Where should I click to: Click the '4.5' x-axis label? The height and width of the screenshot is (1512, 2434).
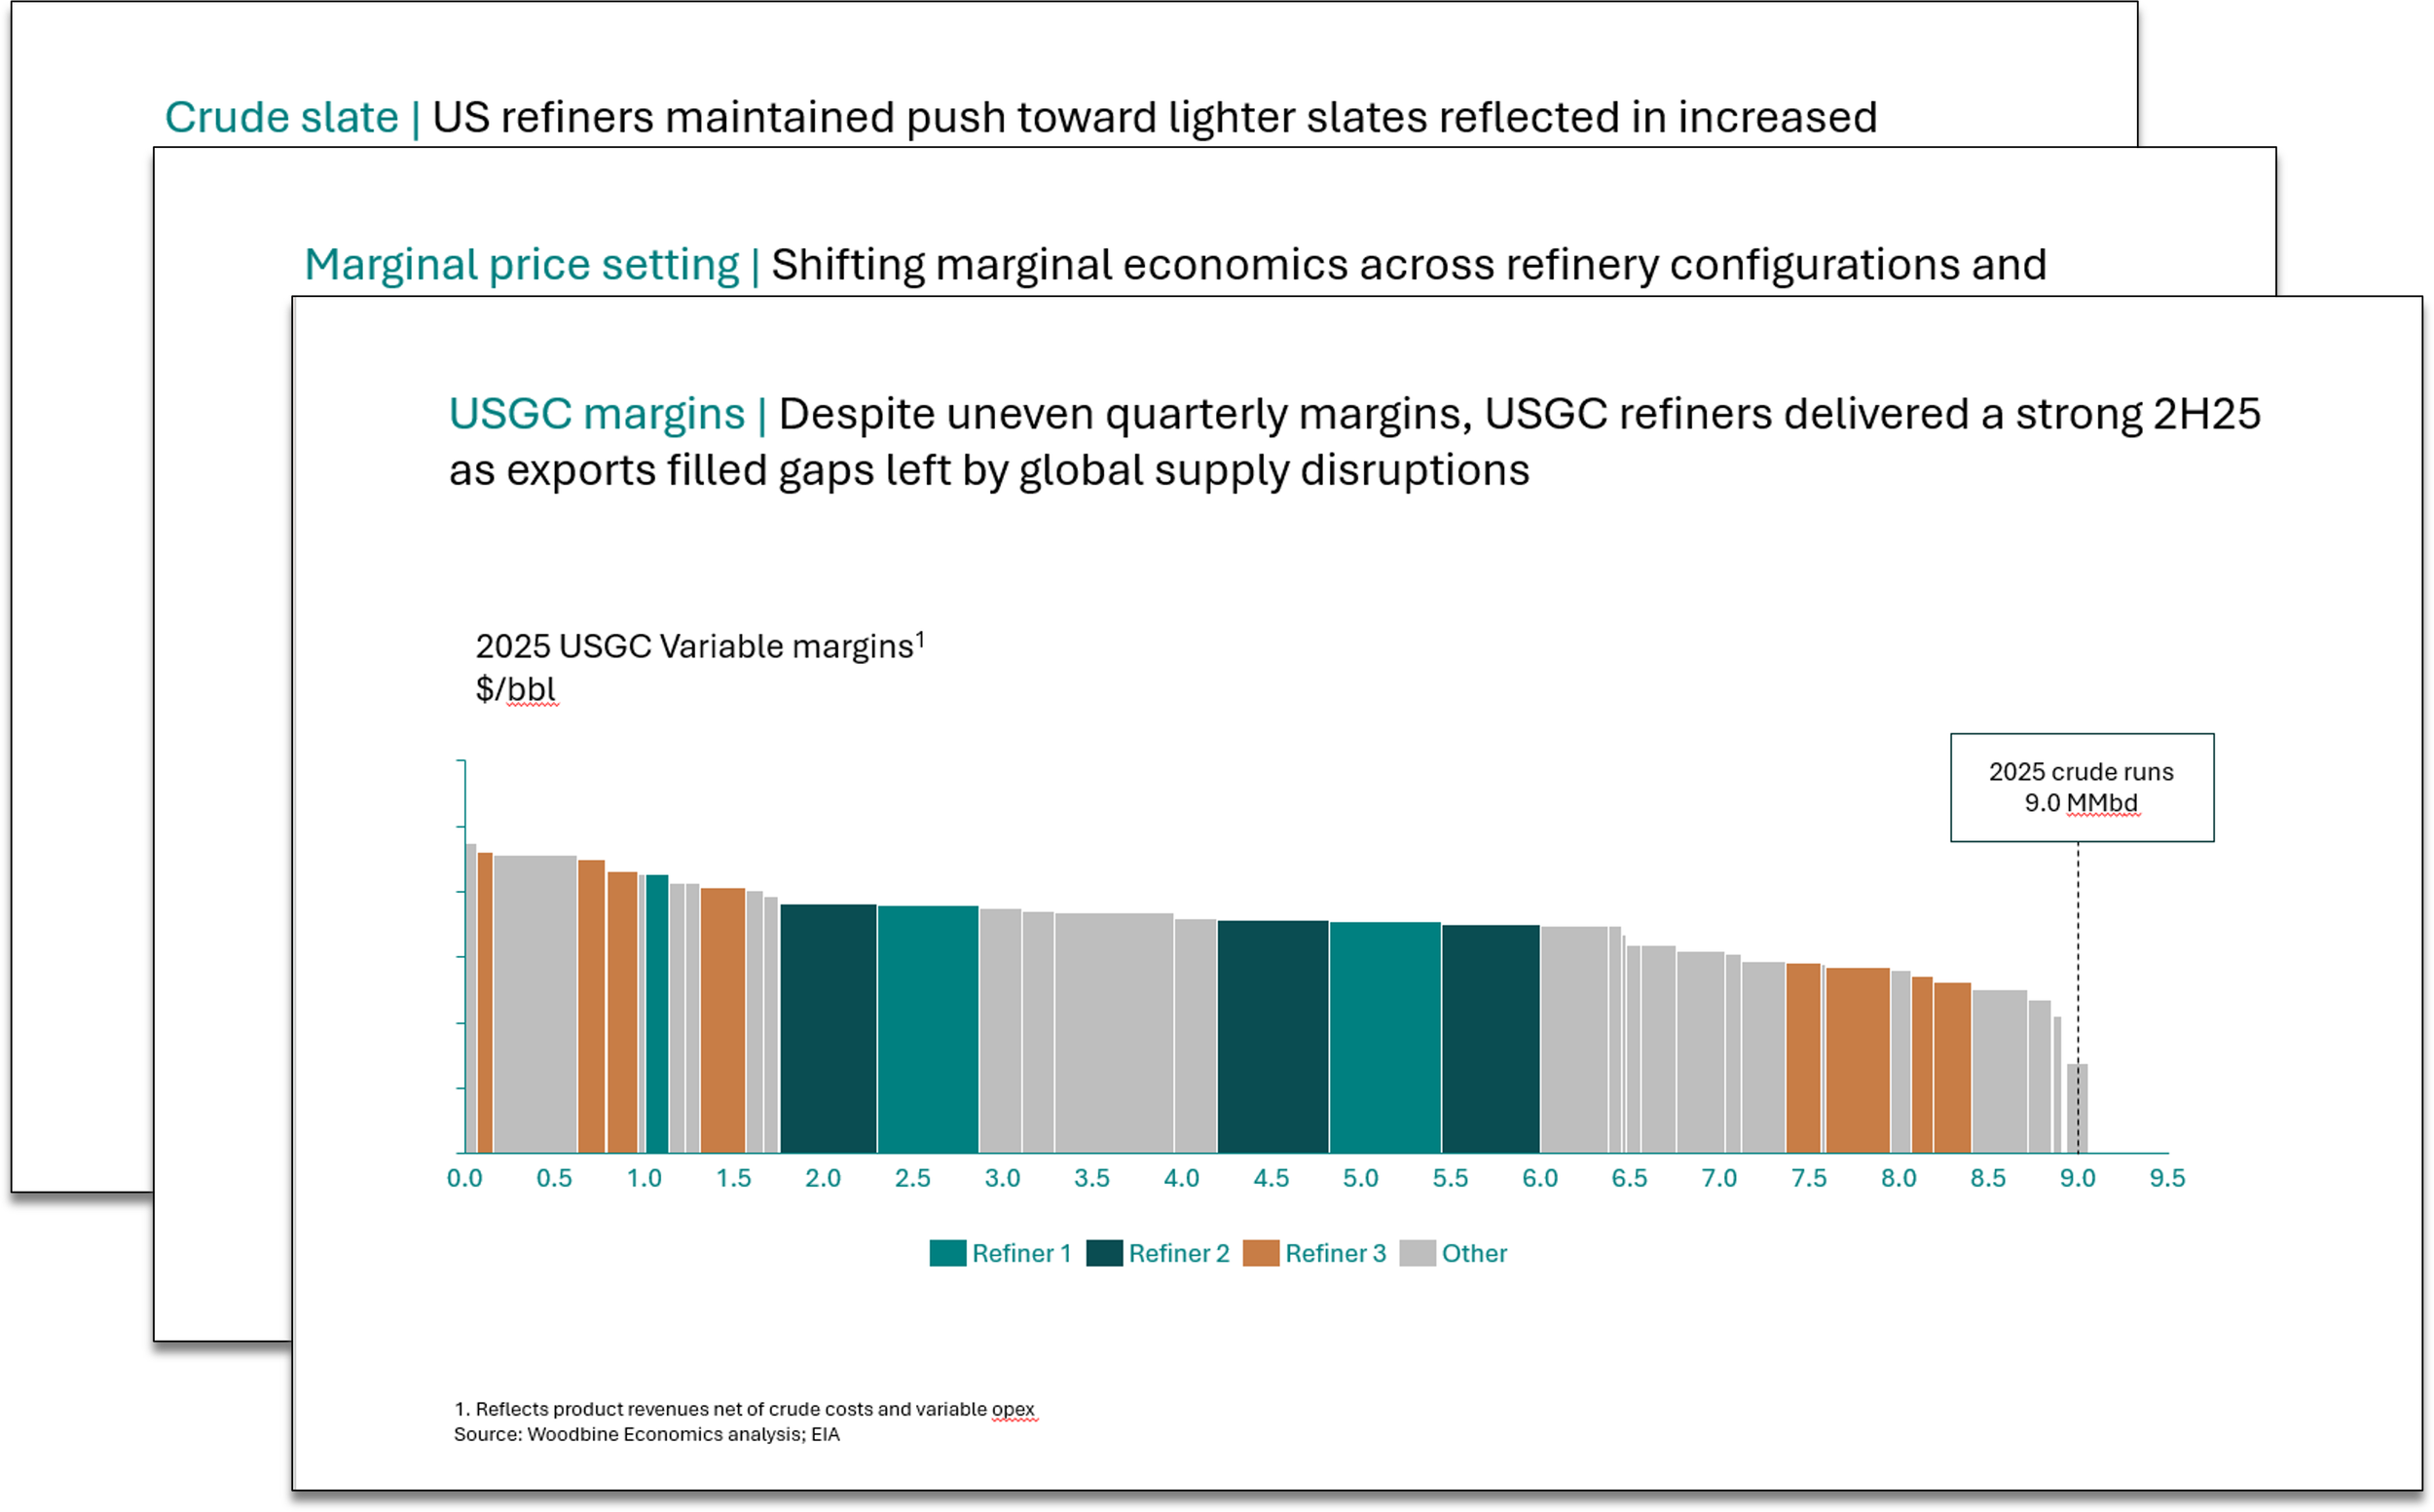(x=1272, y=1179)
